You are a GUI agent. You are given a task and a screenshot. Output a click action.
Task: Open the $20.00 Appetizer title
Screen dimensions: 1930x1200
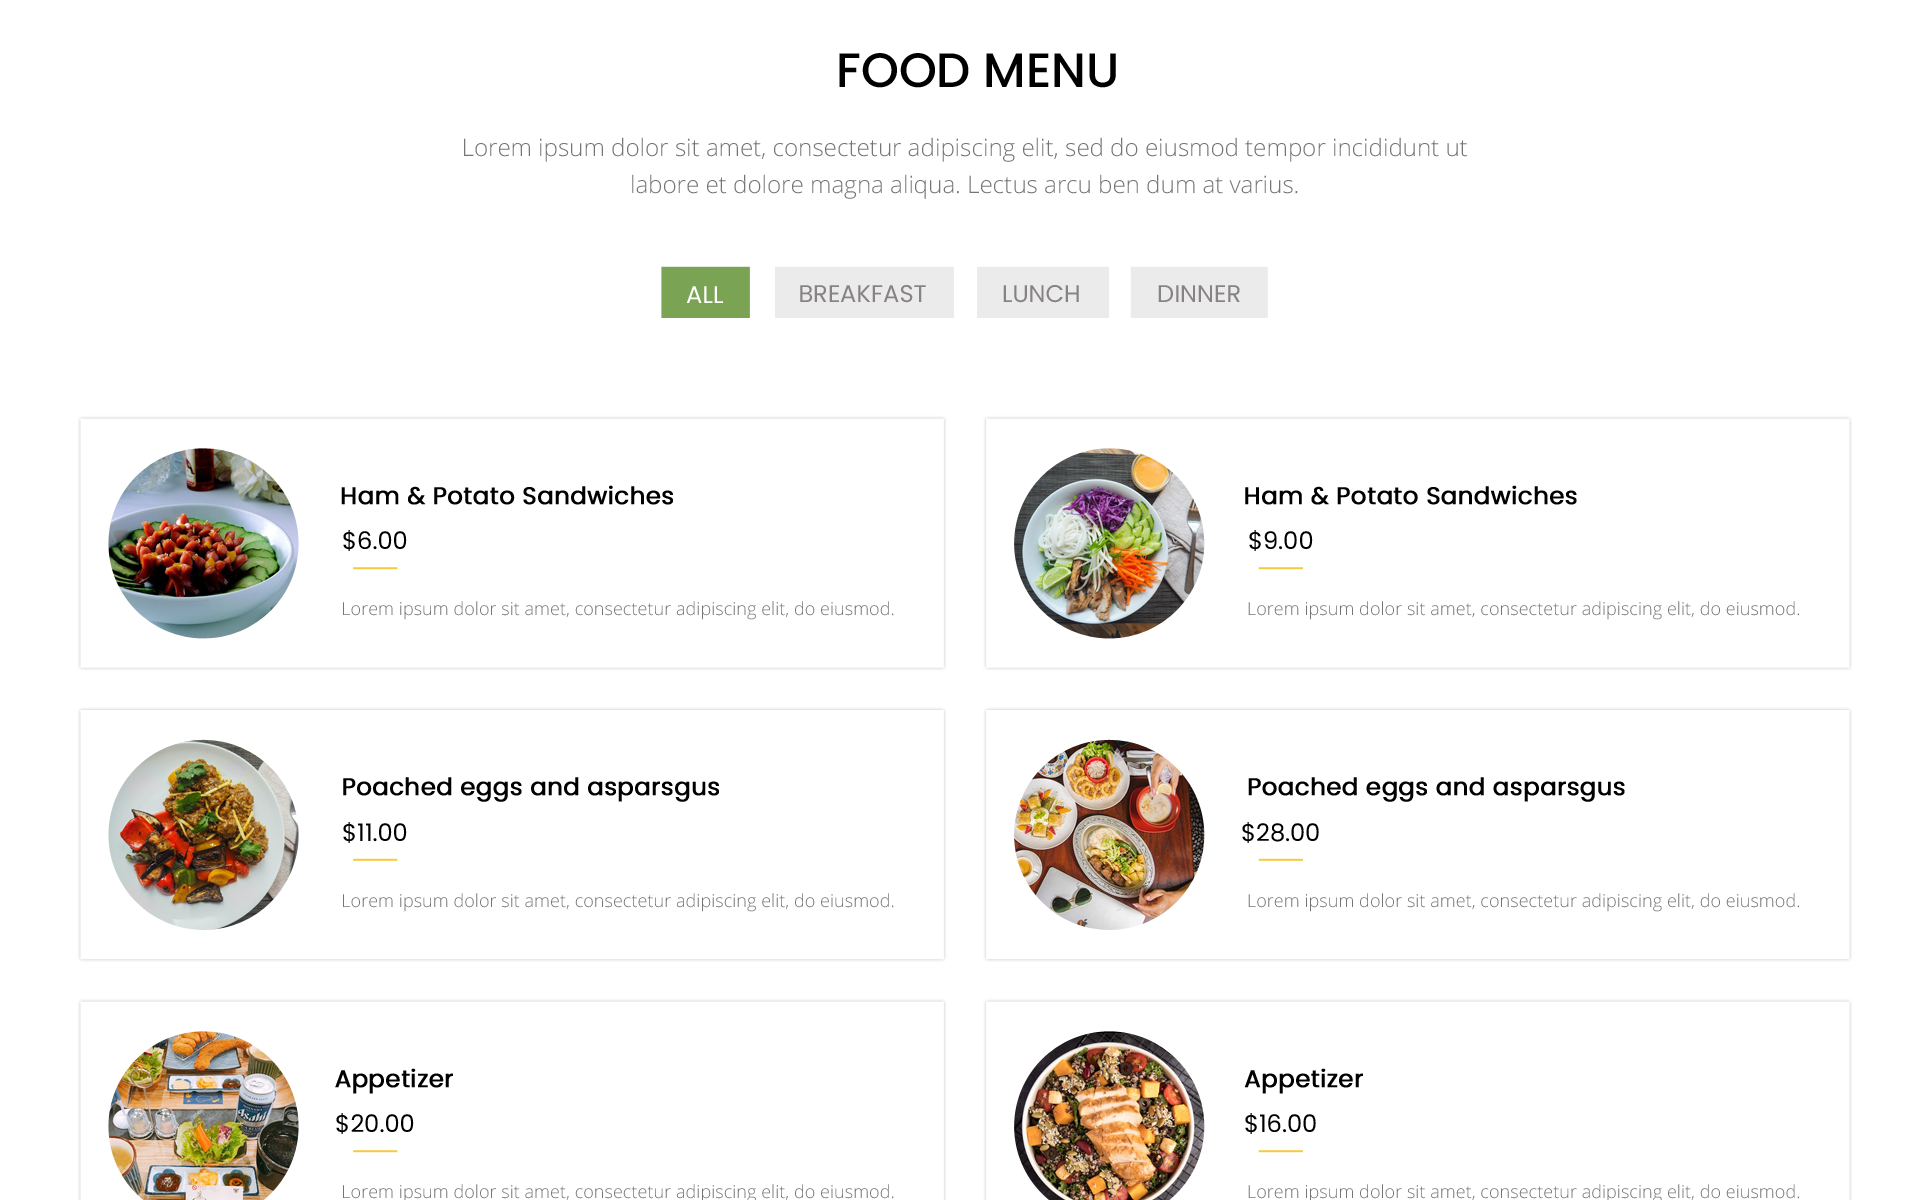393,1079
